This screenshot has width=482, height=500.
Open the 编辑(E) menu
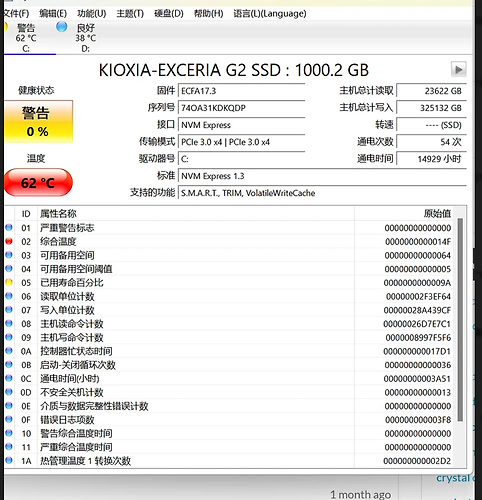(53, 14)
